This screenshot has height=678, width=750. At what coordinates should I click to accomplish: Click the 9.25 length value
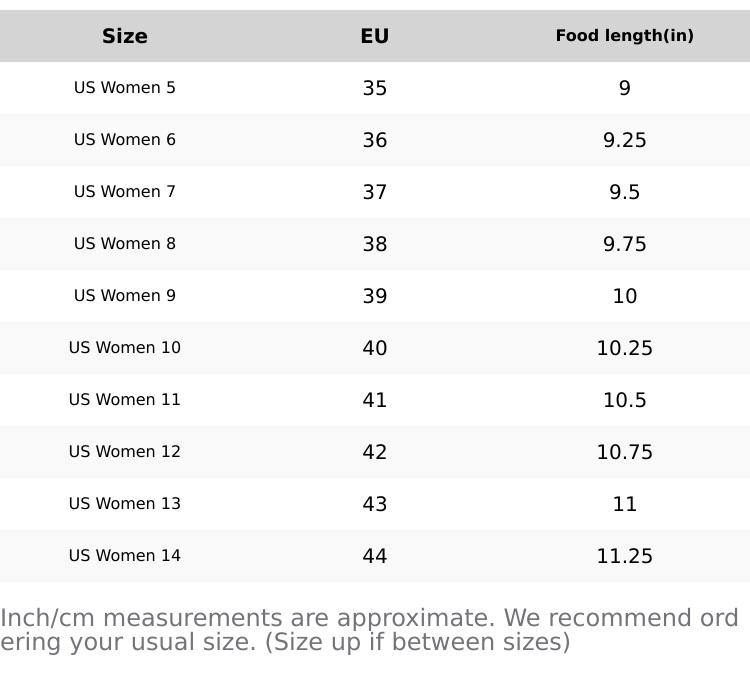[624, 140]
